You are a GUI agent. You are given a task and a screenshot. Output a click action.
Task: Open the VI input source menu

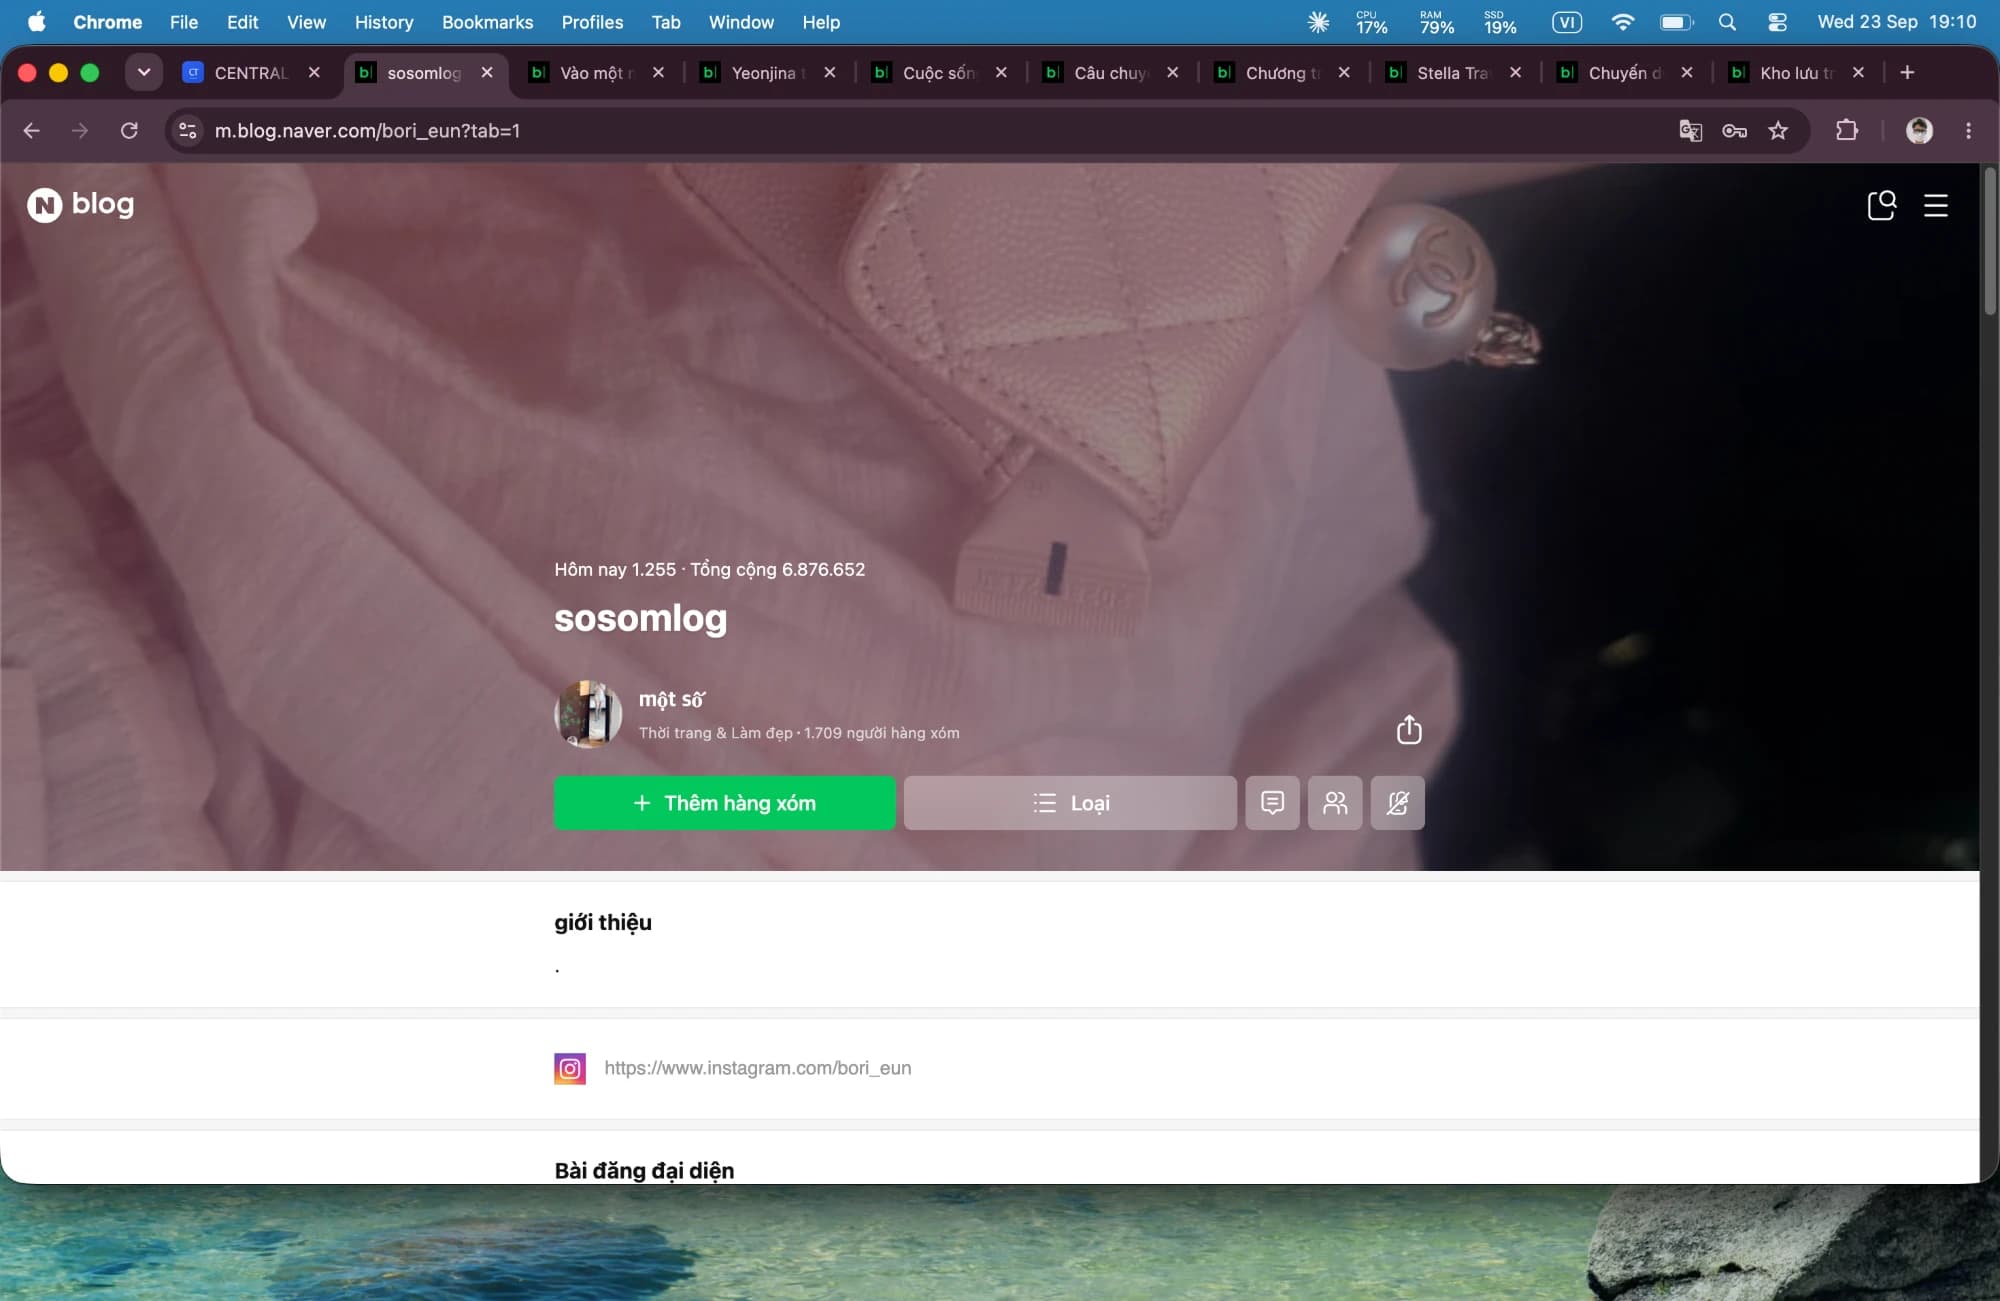(x=1567, y=22)
